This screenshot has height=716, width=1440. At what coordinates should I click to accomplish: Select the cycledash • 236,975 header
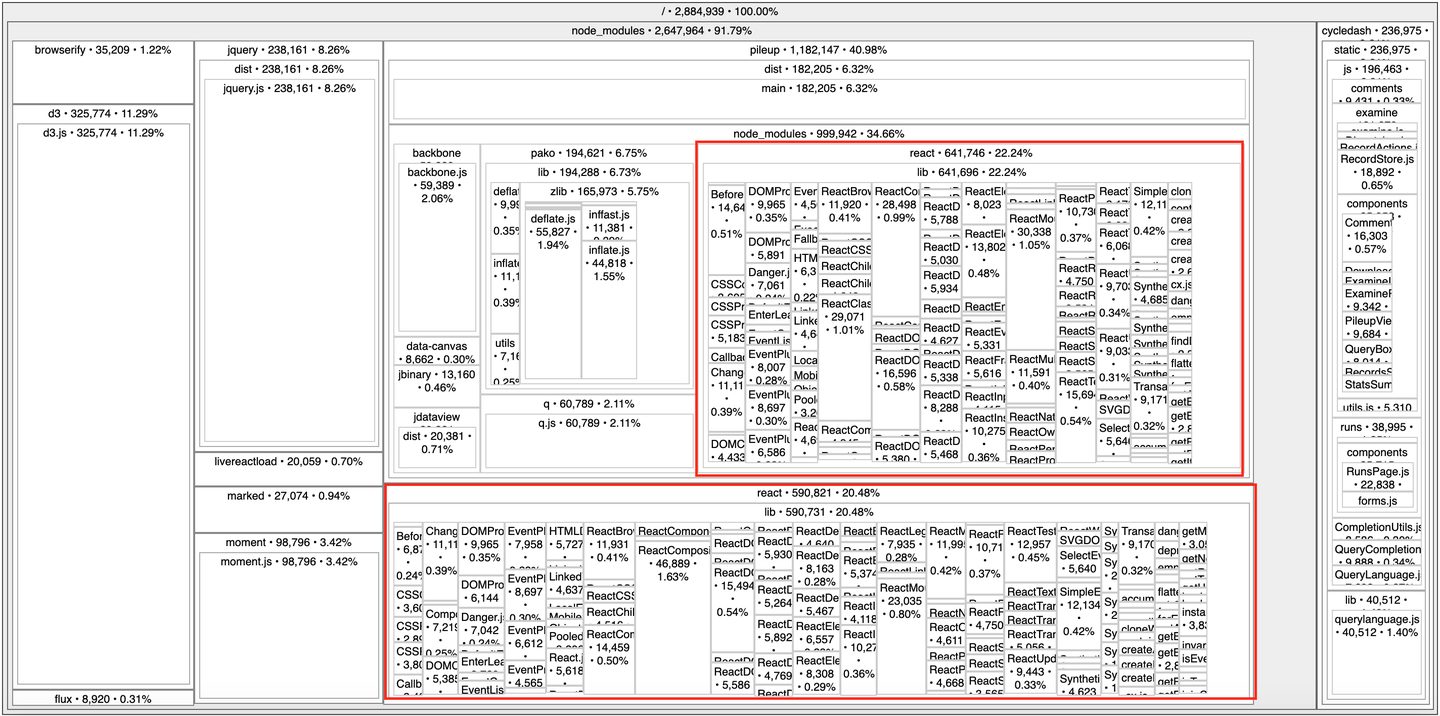pyautogui.click(x=1374, y=31)
